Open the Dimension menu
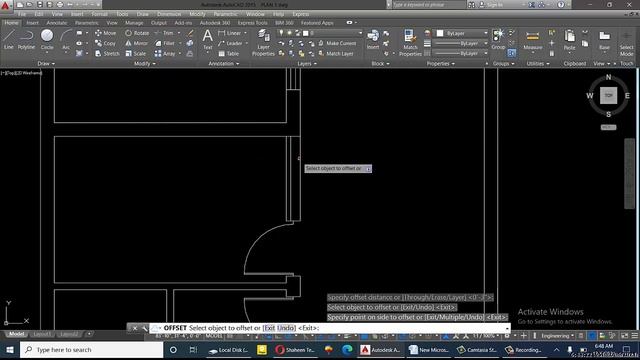This screenshot has height=360, width=640. 169,14
